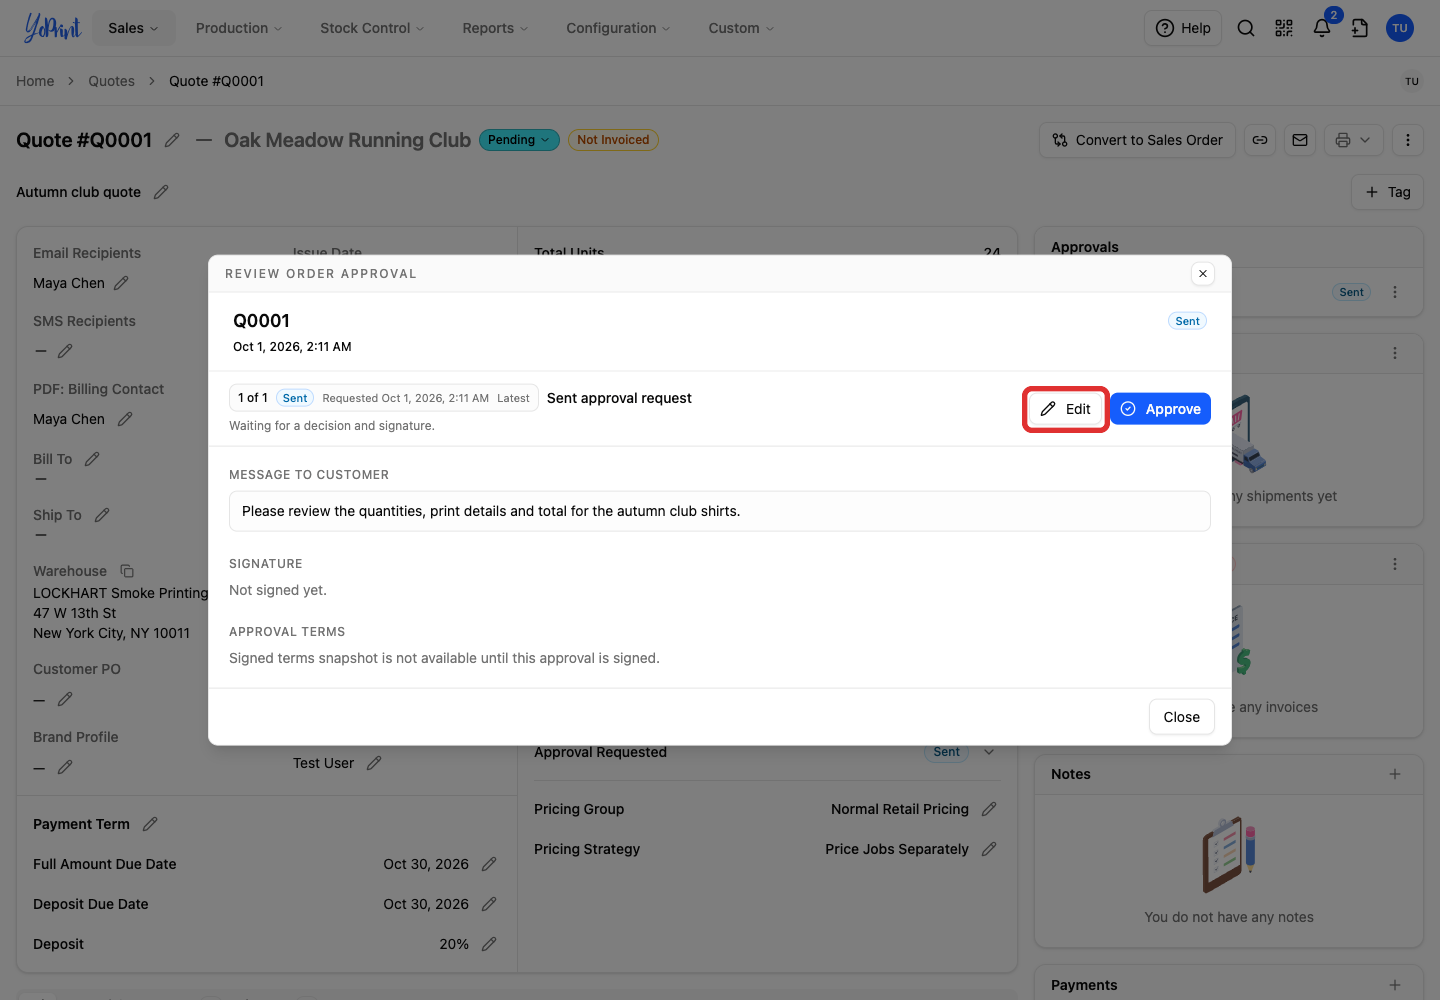The image size is (1440, 1000).
Task: Copy quote link icon button
Action: tap(1260, 140)
